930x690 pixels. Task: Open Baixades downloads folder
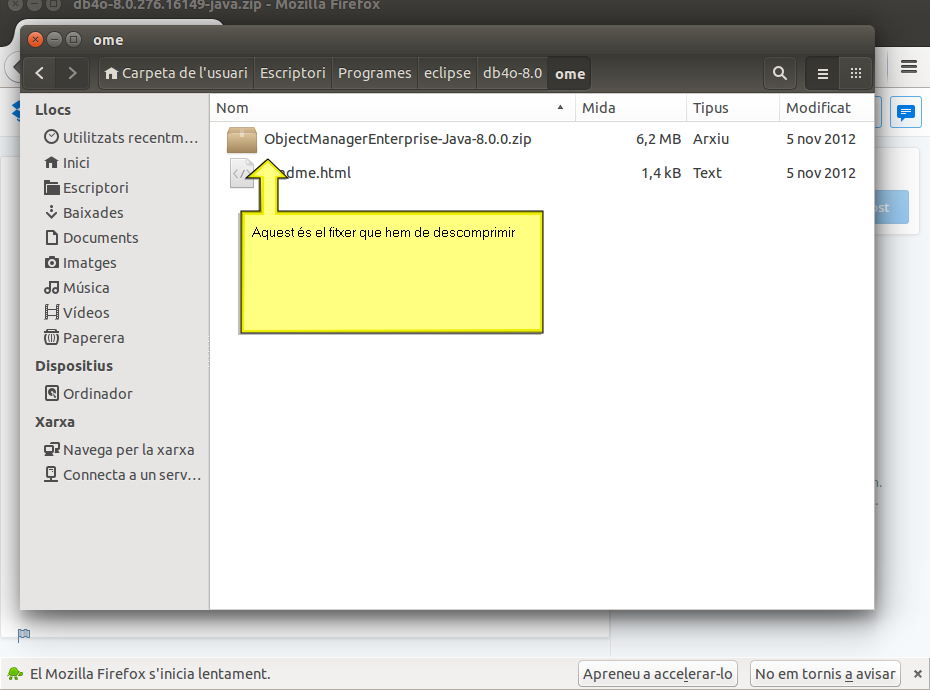click(x=84, y=212)
